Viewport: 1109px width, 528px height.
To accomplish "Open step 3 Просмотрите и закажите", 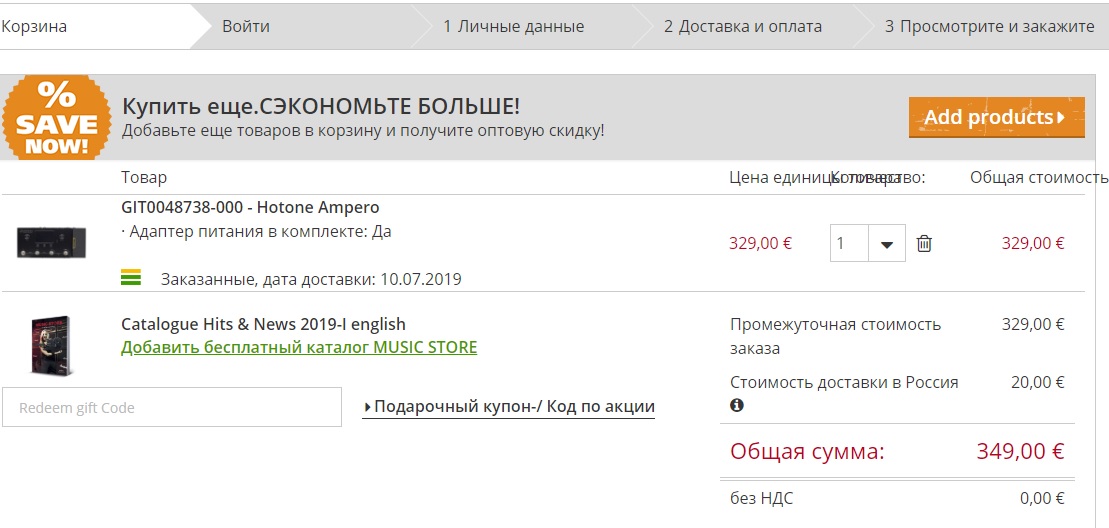I will tap(989, 26).
